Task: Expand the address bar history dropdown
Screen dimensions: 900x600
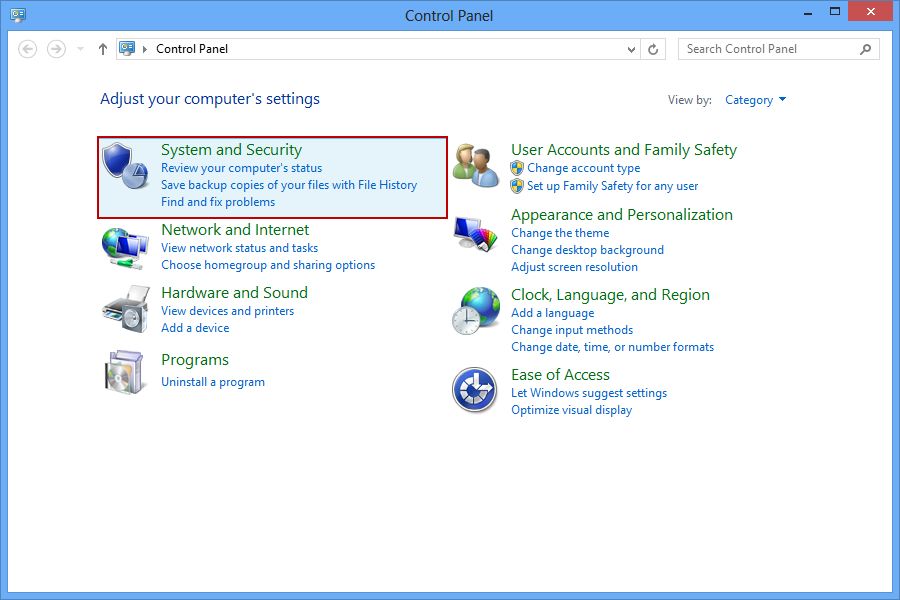Action: [x=631, y=49]
